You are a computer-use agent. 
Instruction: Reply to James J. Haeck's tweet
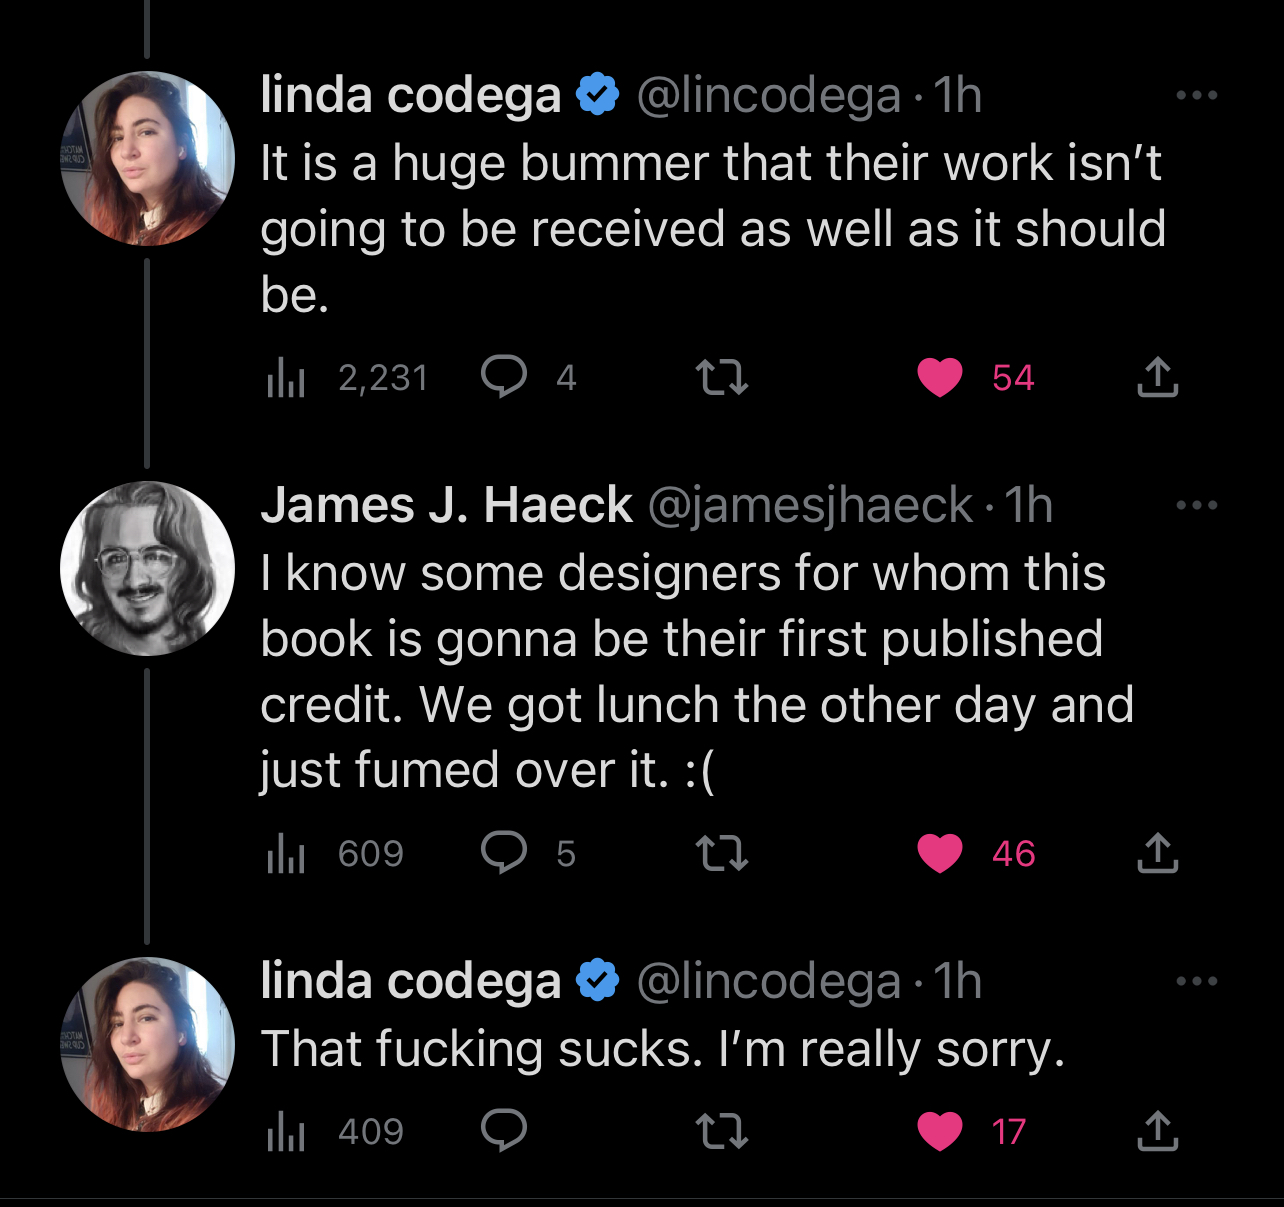pos(504,853)
